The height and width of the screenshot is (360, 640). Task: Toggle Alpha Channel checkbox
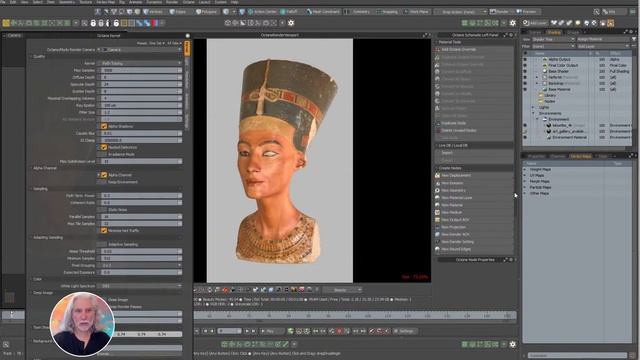(104, 175)
